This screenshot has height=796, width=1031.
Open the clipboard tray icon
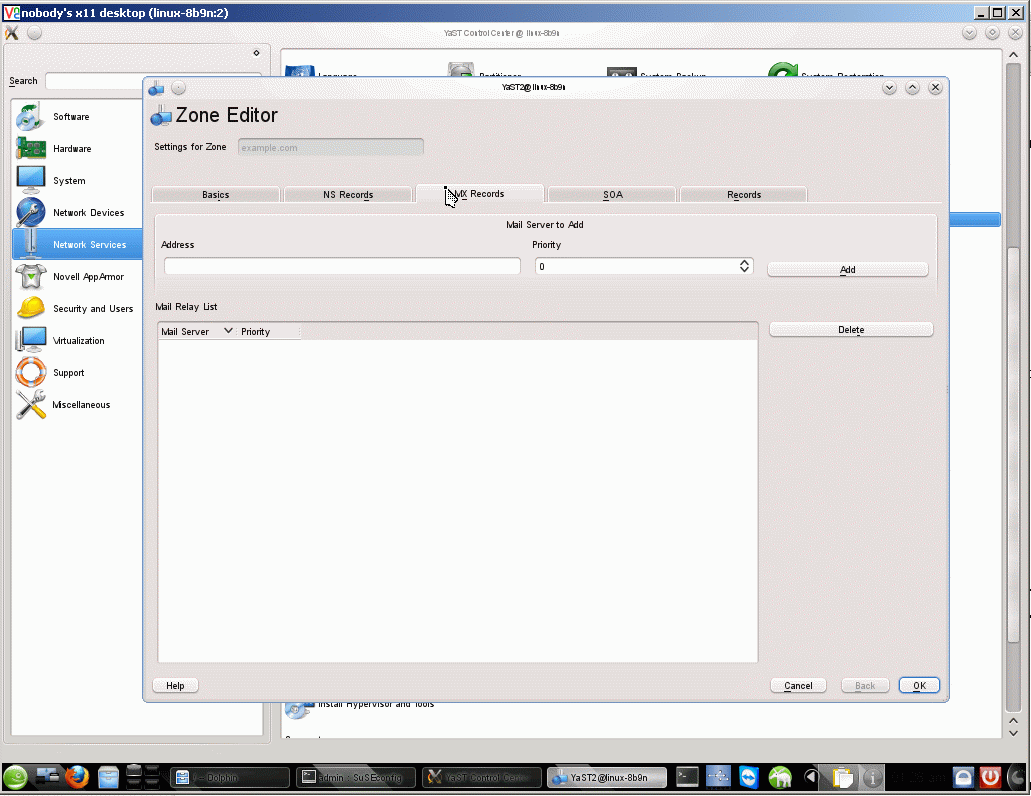(842, 778)
